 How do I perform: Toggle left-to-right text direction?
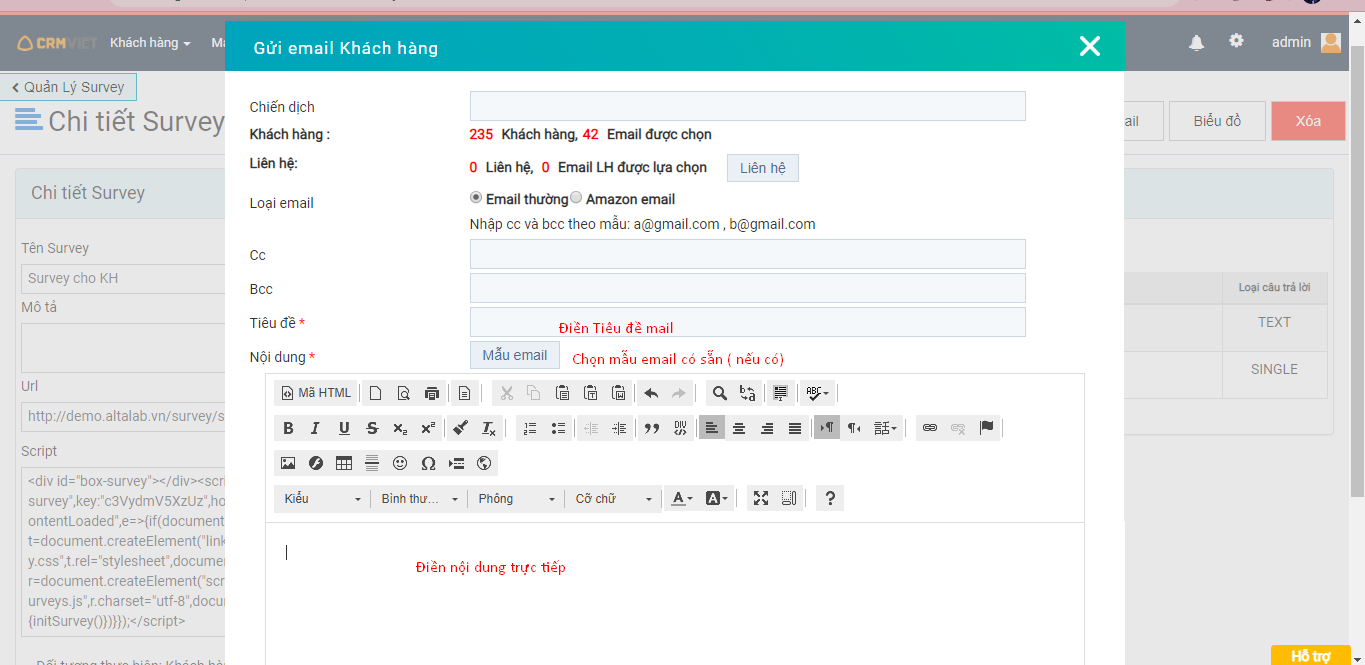827,428
